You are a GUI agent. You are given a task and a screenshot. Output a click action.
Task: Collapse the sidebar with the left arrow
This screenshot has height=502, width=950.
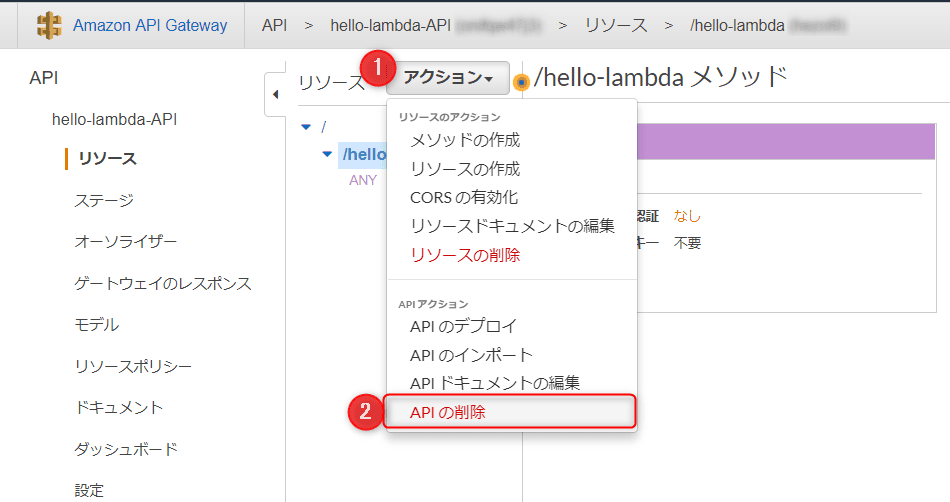[x=275, y=95]
